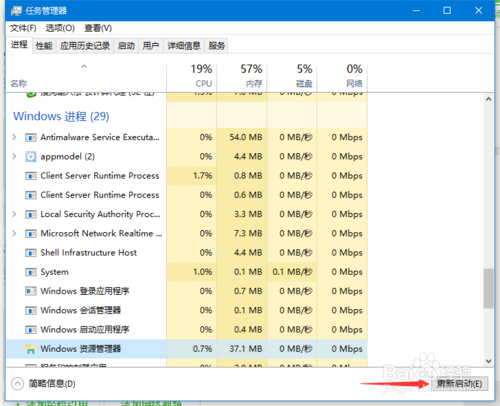Click the scrollbar down arrow

point(489,361)
